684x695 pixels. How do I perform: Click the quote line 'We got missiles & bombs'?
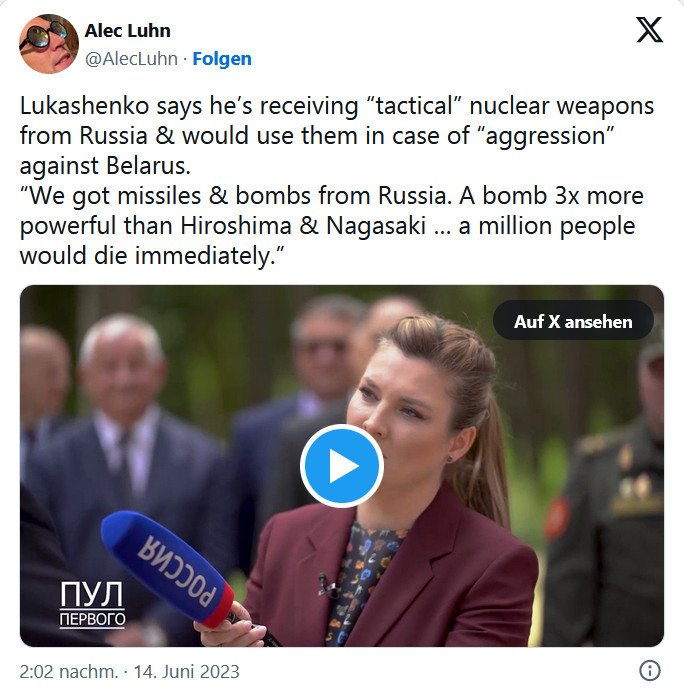tap(332, 196)
